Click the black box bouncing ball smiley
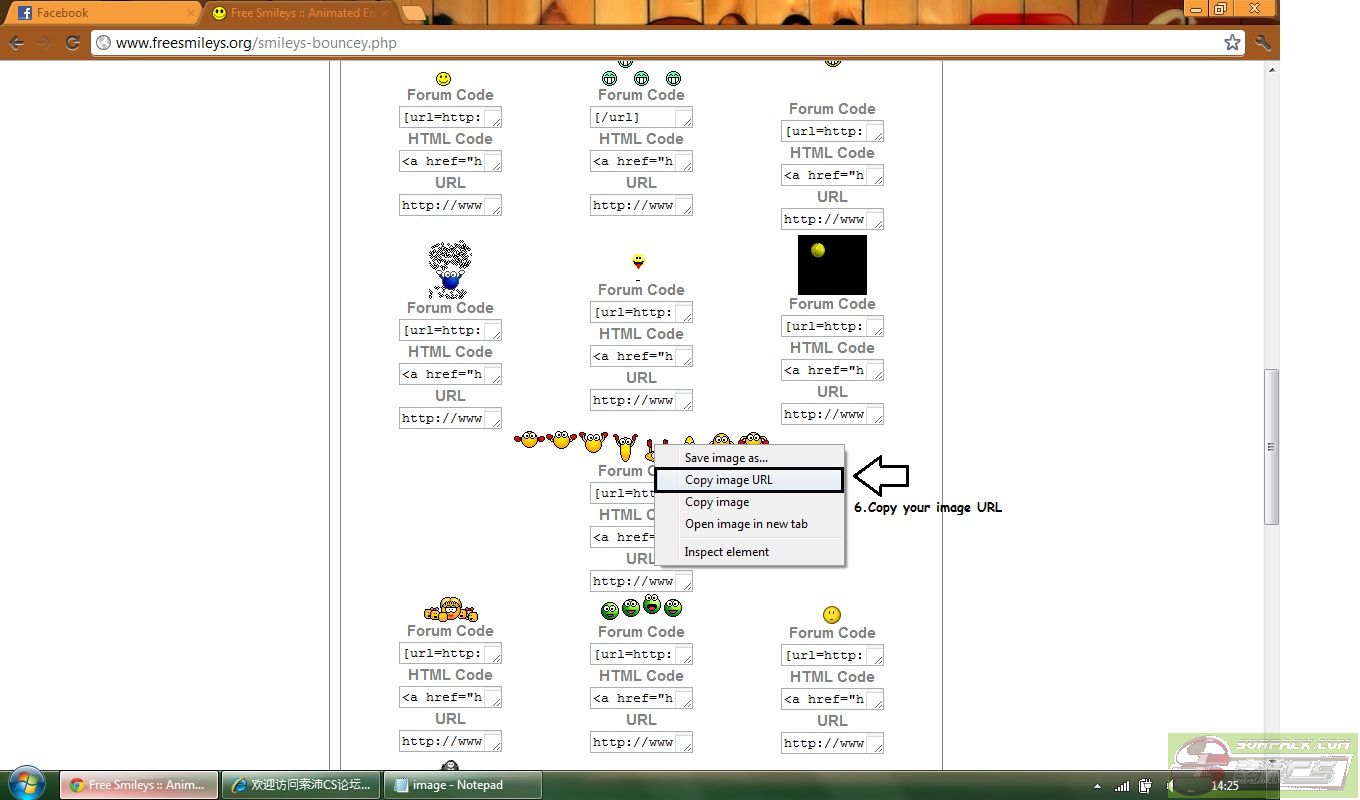This screenshot has width=1360, height=800. coord(832,265)
